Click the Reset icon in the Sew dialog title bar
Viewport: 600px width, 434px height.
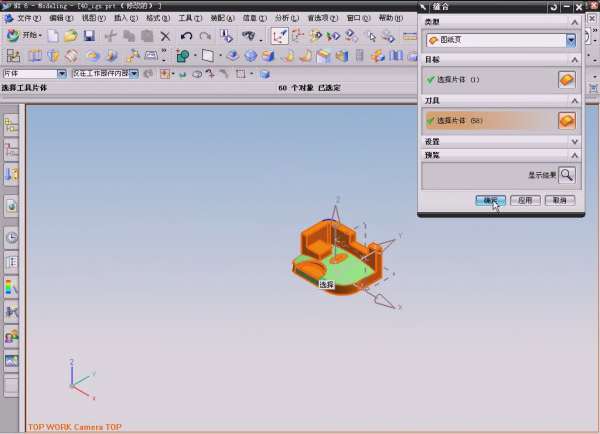pyautogui.click(x=553, y=7)
